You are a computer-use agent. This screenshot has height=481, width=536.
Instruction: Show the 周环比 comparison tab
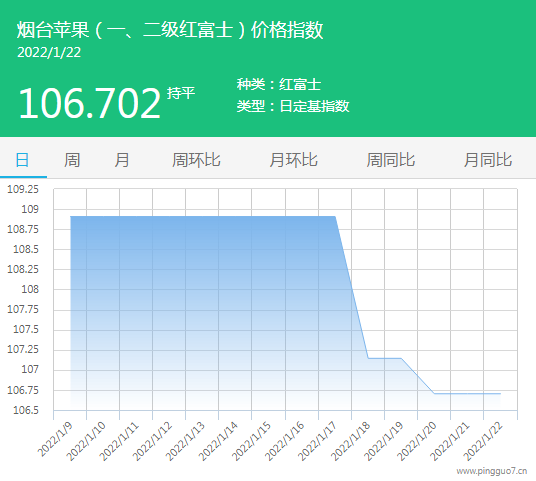pos(196,160)
